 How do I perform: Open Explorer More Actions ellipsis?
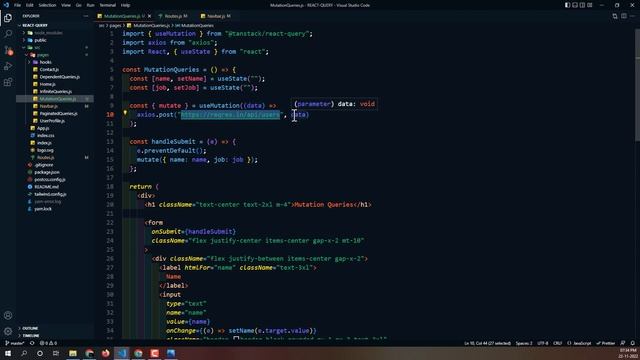pyautogui.click(x=86, y=16)
